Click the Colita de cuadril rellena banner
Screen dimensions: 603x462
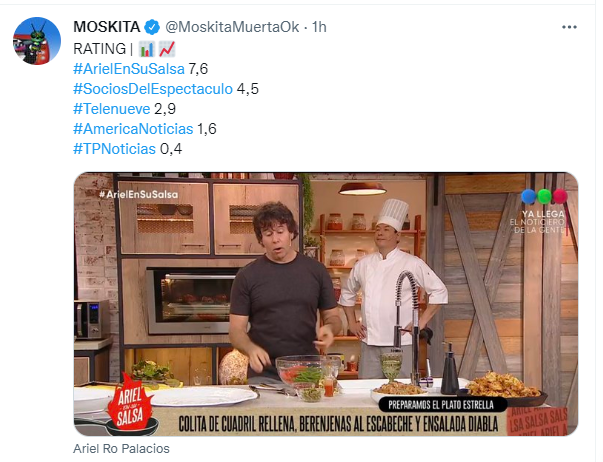pyautogui.click(x=338, y=424)
